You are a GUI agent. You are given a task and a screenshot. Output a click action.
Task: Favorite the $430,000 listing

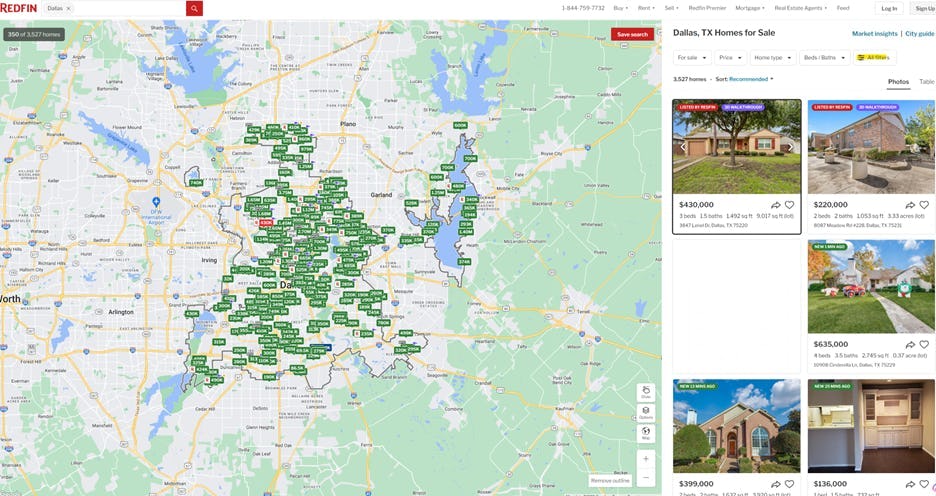(x=789, y=205)
